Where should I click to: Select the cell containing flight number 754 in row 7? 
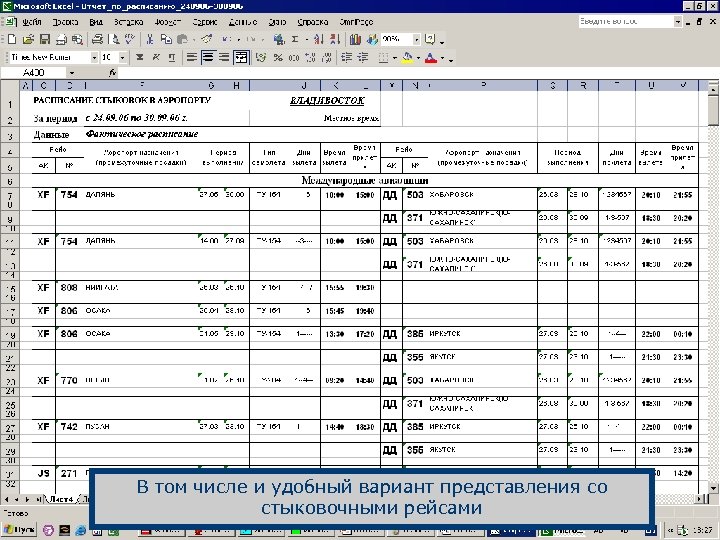pos(69,195)
